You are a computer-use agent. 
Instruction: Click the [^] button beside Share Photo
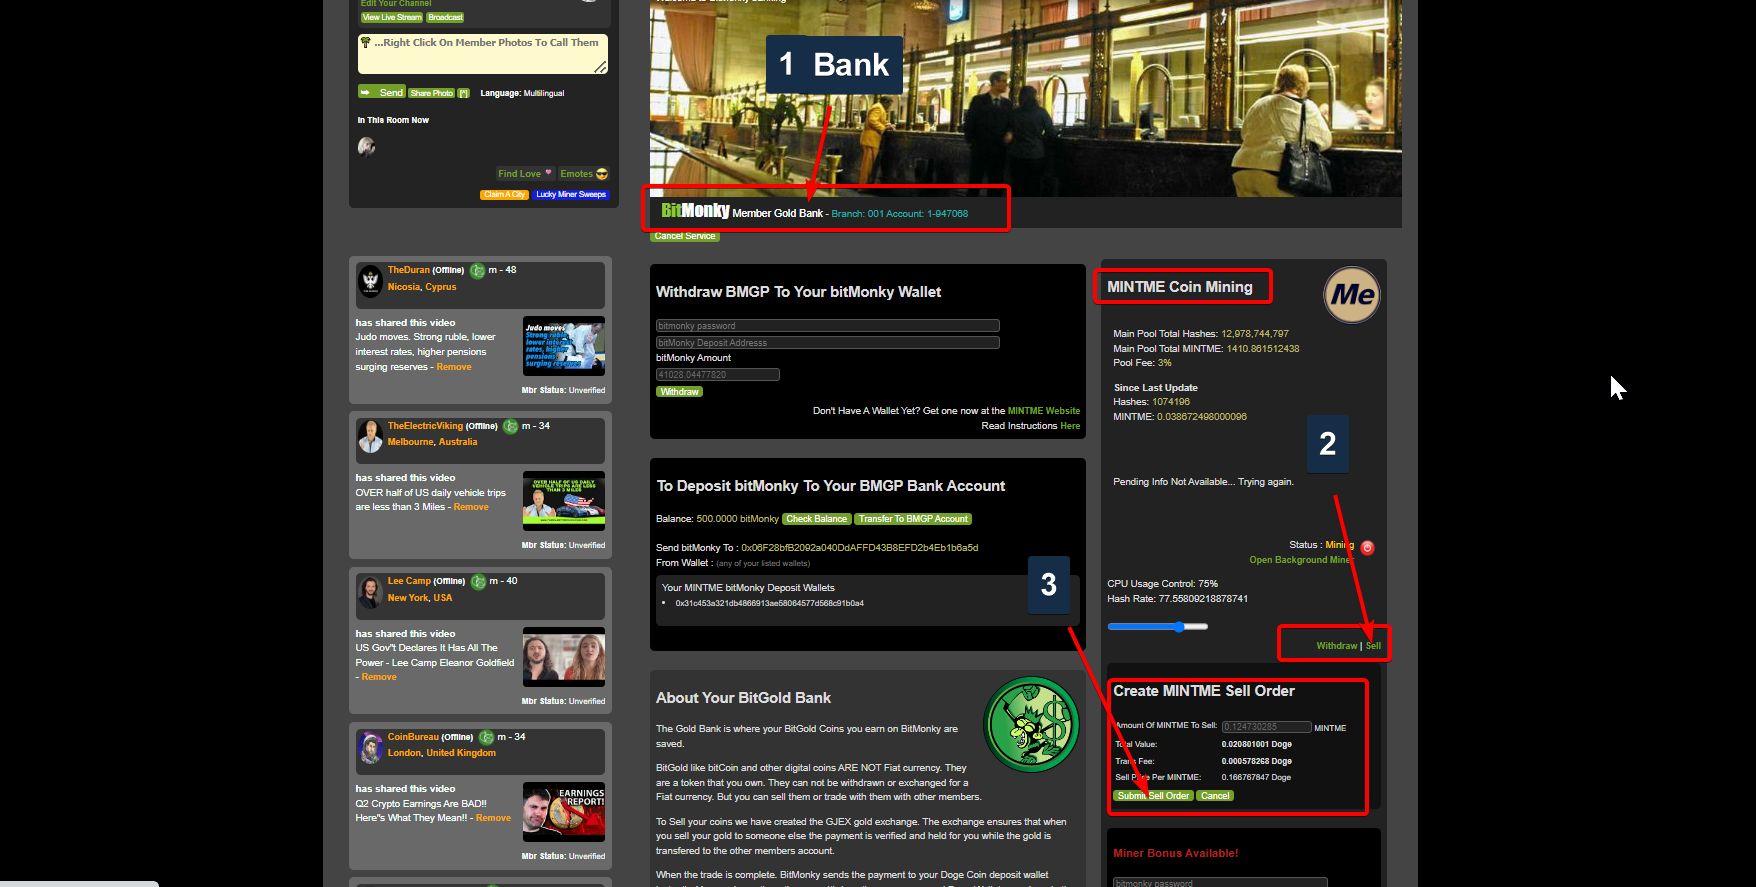464,93
